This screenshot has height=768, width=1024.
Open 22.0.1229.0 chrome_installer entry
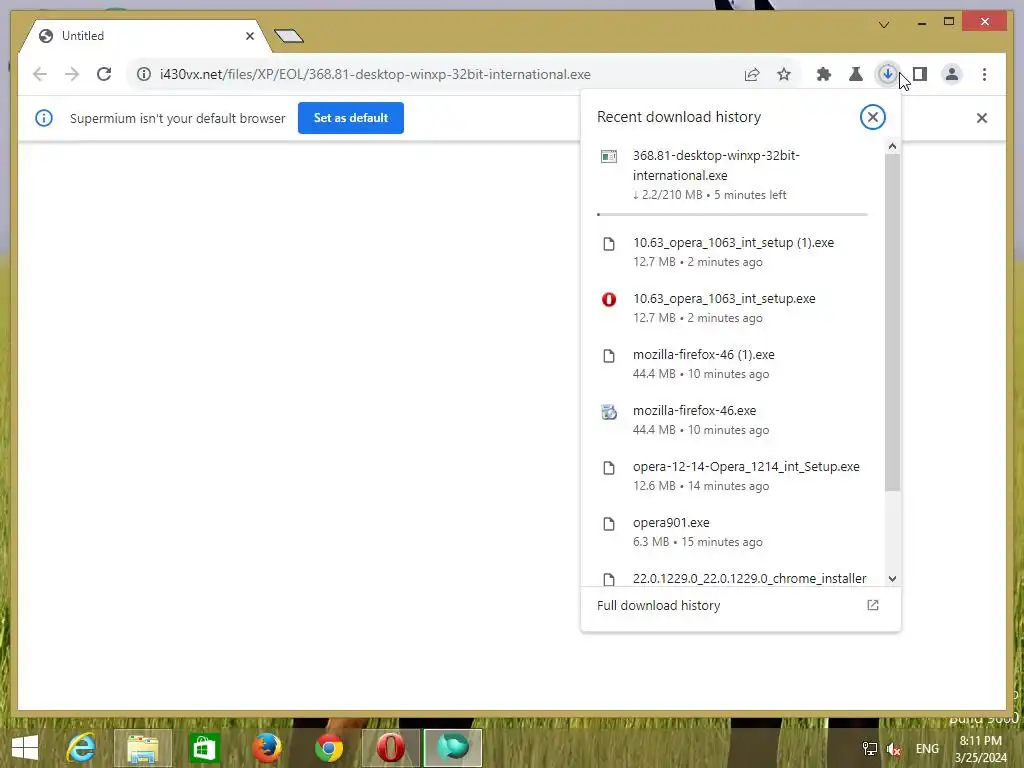pyautogui.click(x=735, y=577)
